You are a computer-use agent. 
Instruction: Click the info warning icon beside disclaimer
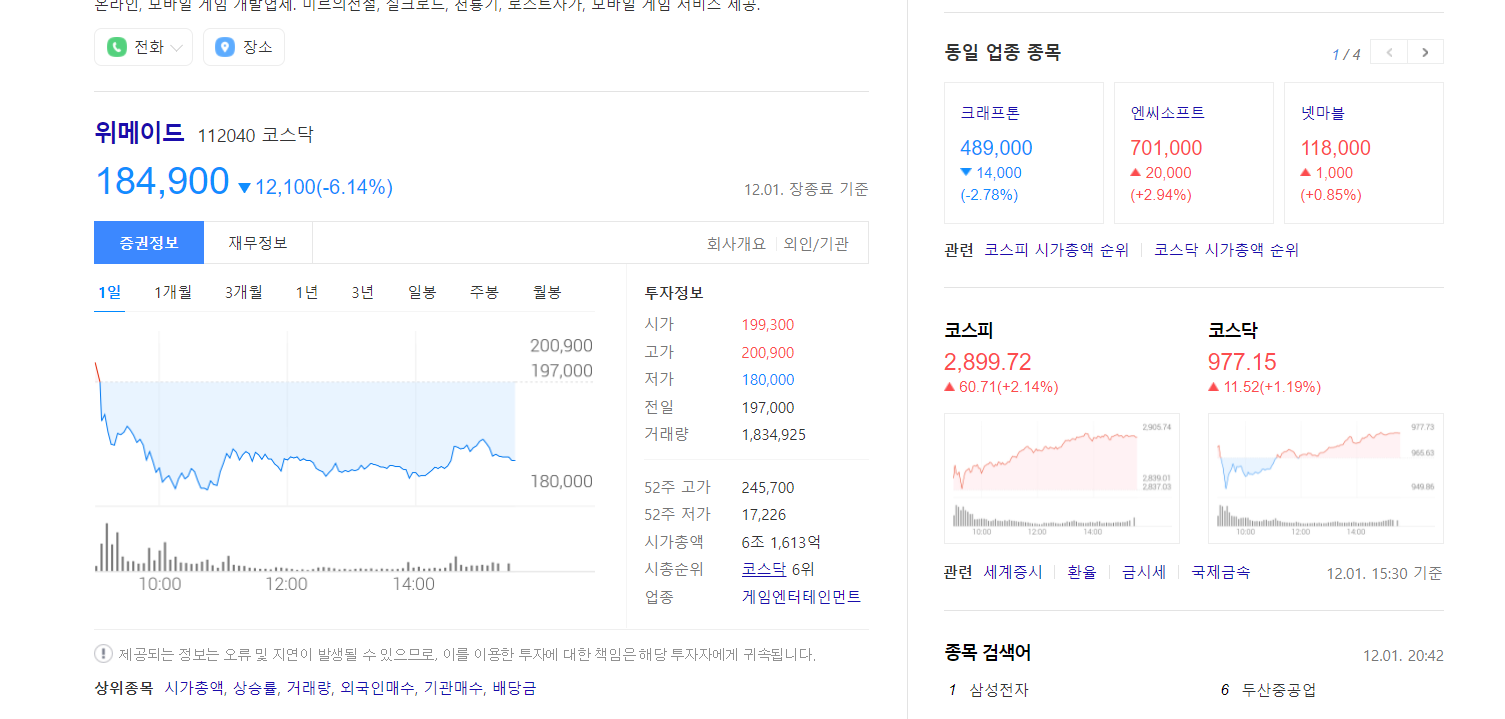coord(103,654)
